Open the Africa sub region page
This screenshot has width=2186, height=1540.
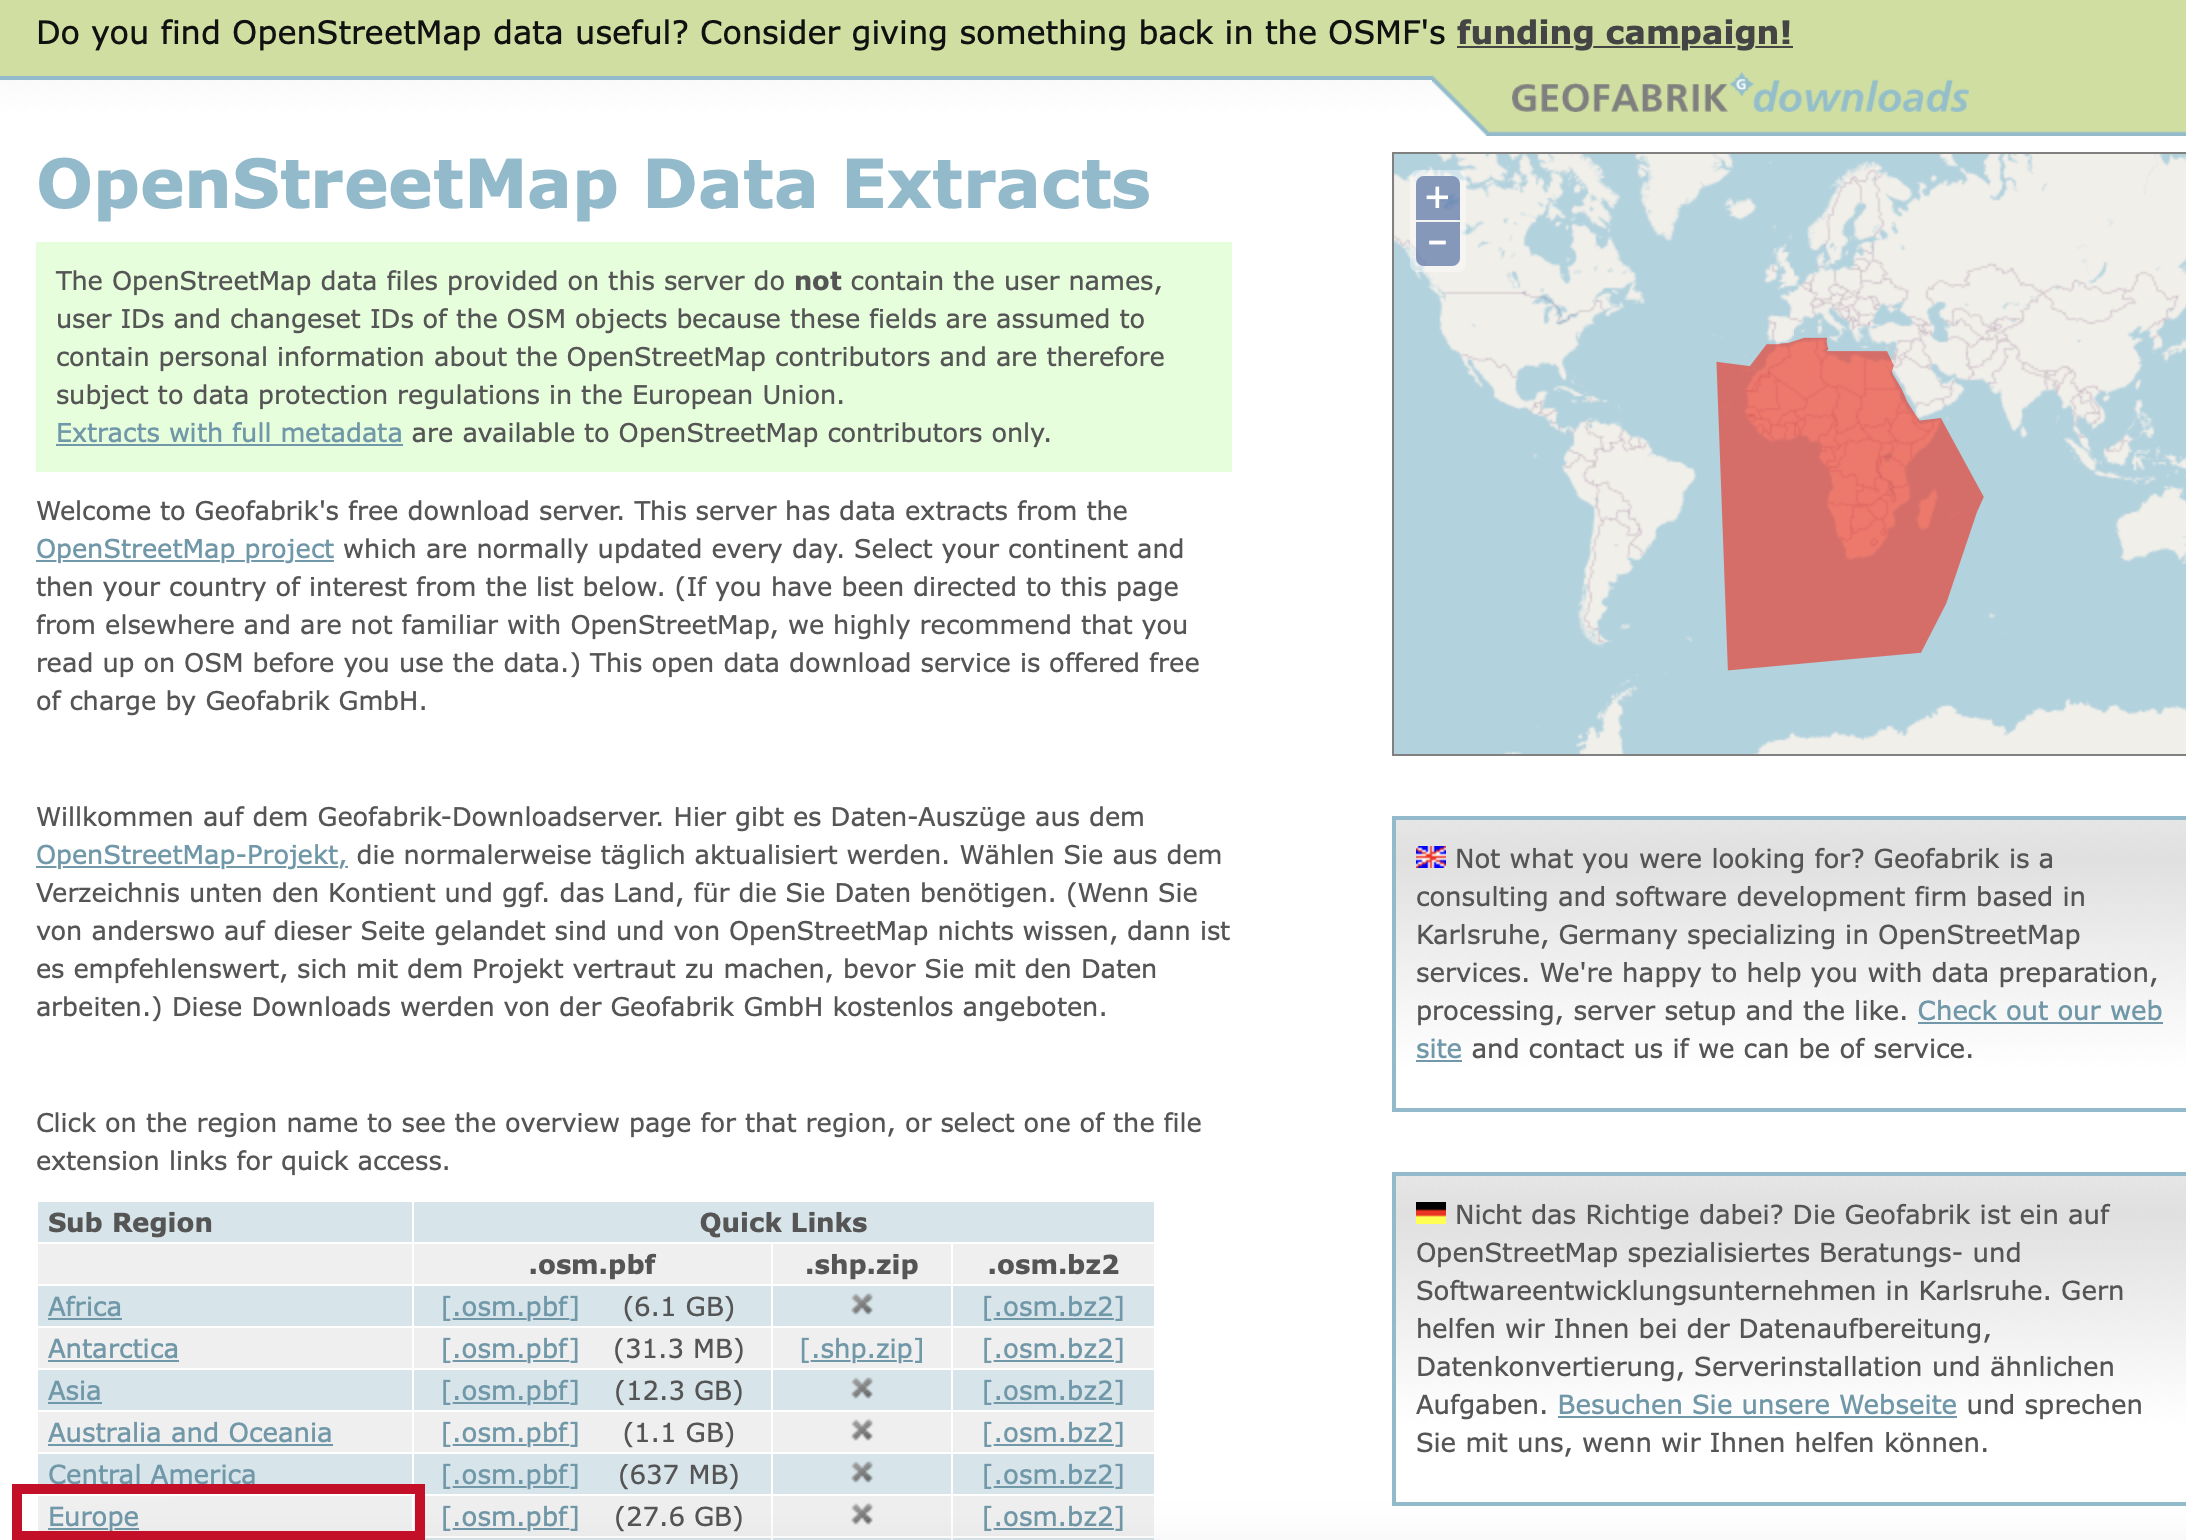click(85, 1307)
